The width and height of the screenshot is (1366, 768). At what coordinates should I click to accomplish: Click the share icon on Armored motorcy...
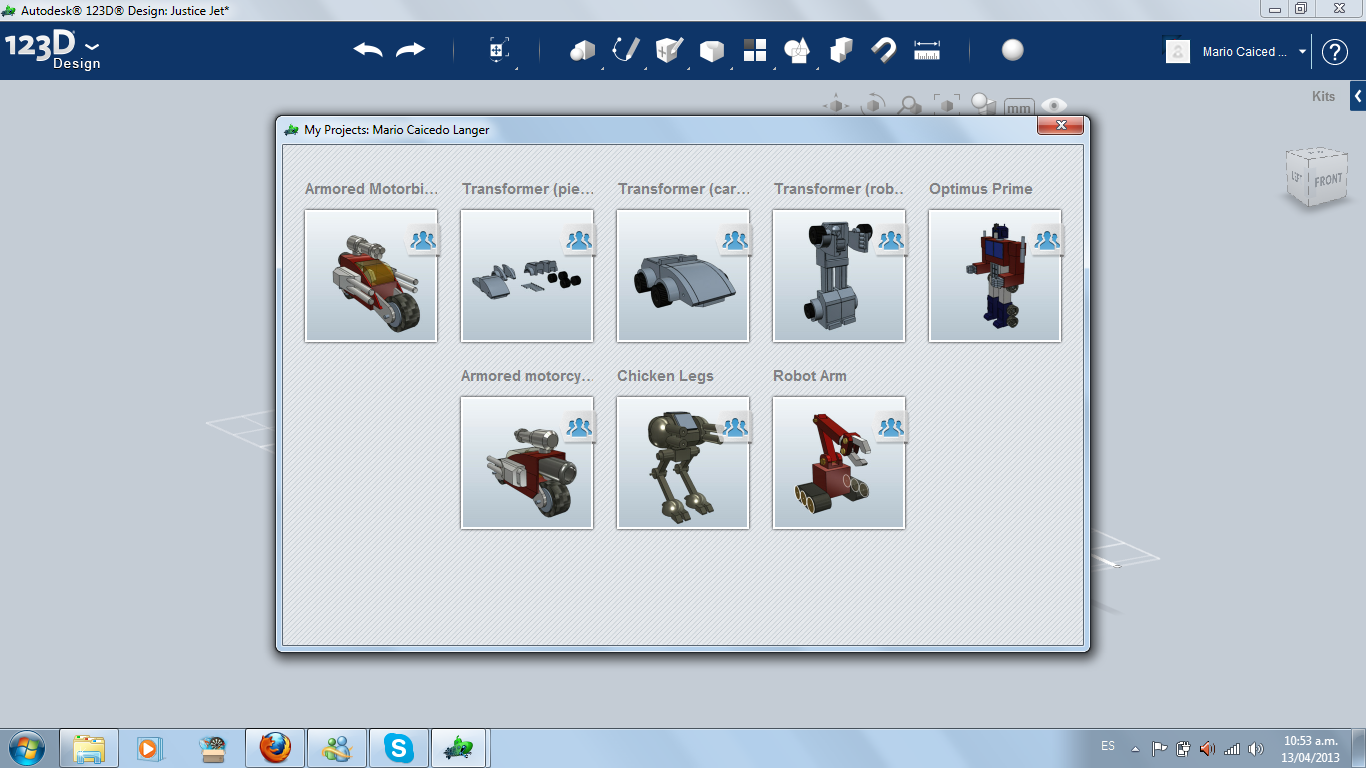pyautogui.click(x=579, y=427)
